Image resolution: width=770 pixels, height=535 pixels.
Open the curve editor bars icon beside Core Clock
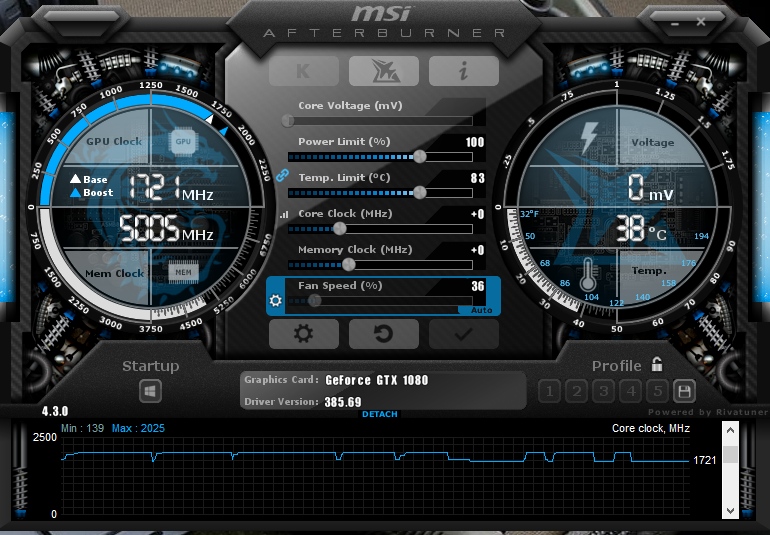(284, 215)
